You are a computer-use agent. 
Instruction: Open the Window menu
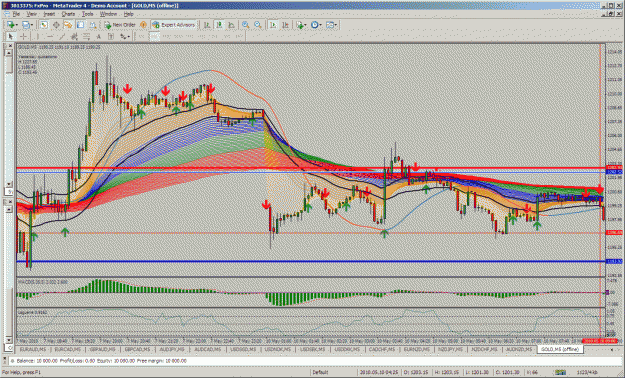108,14
